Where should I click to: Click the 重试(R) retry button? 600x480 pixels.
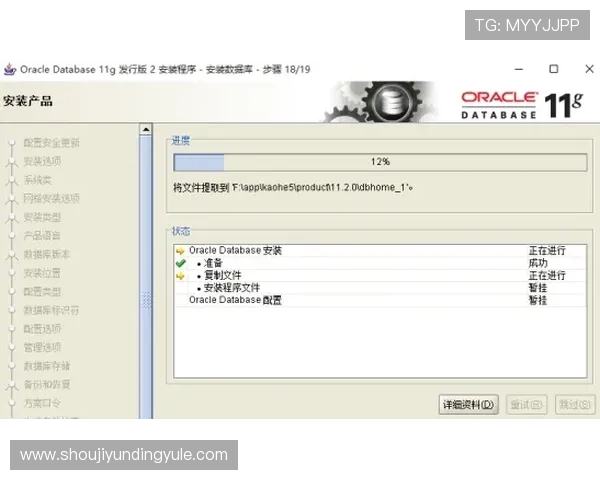point(527,405)
